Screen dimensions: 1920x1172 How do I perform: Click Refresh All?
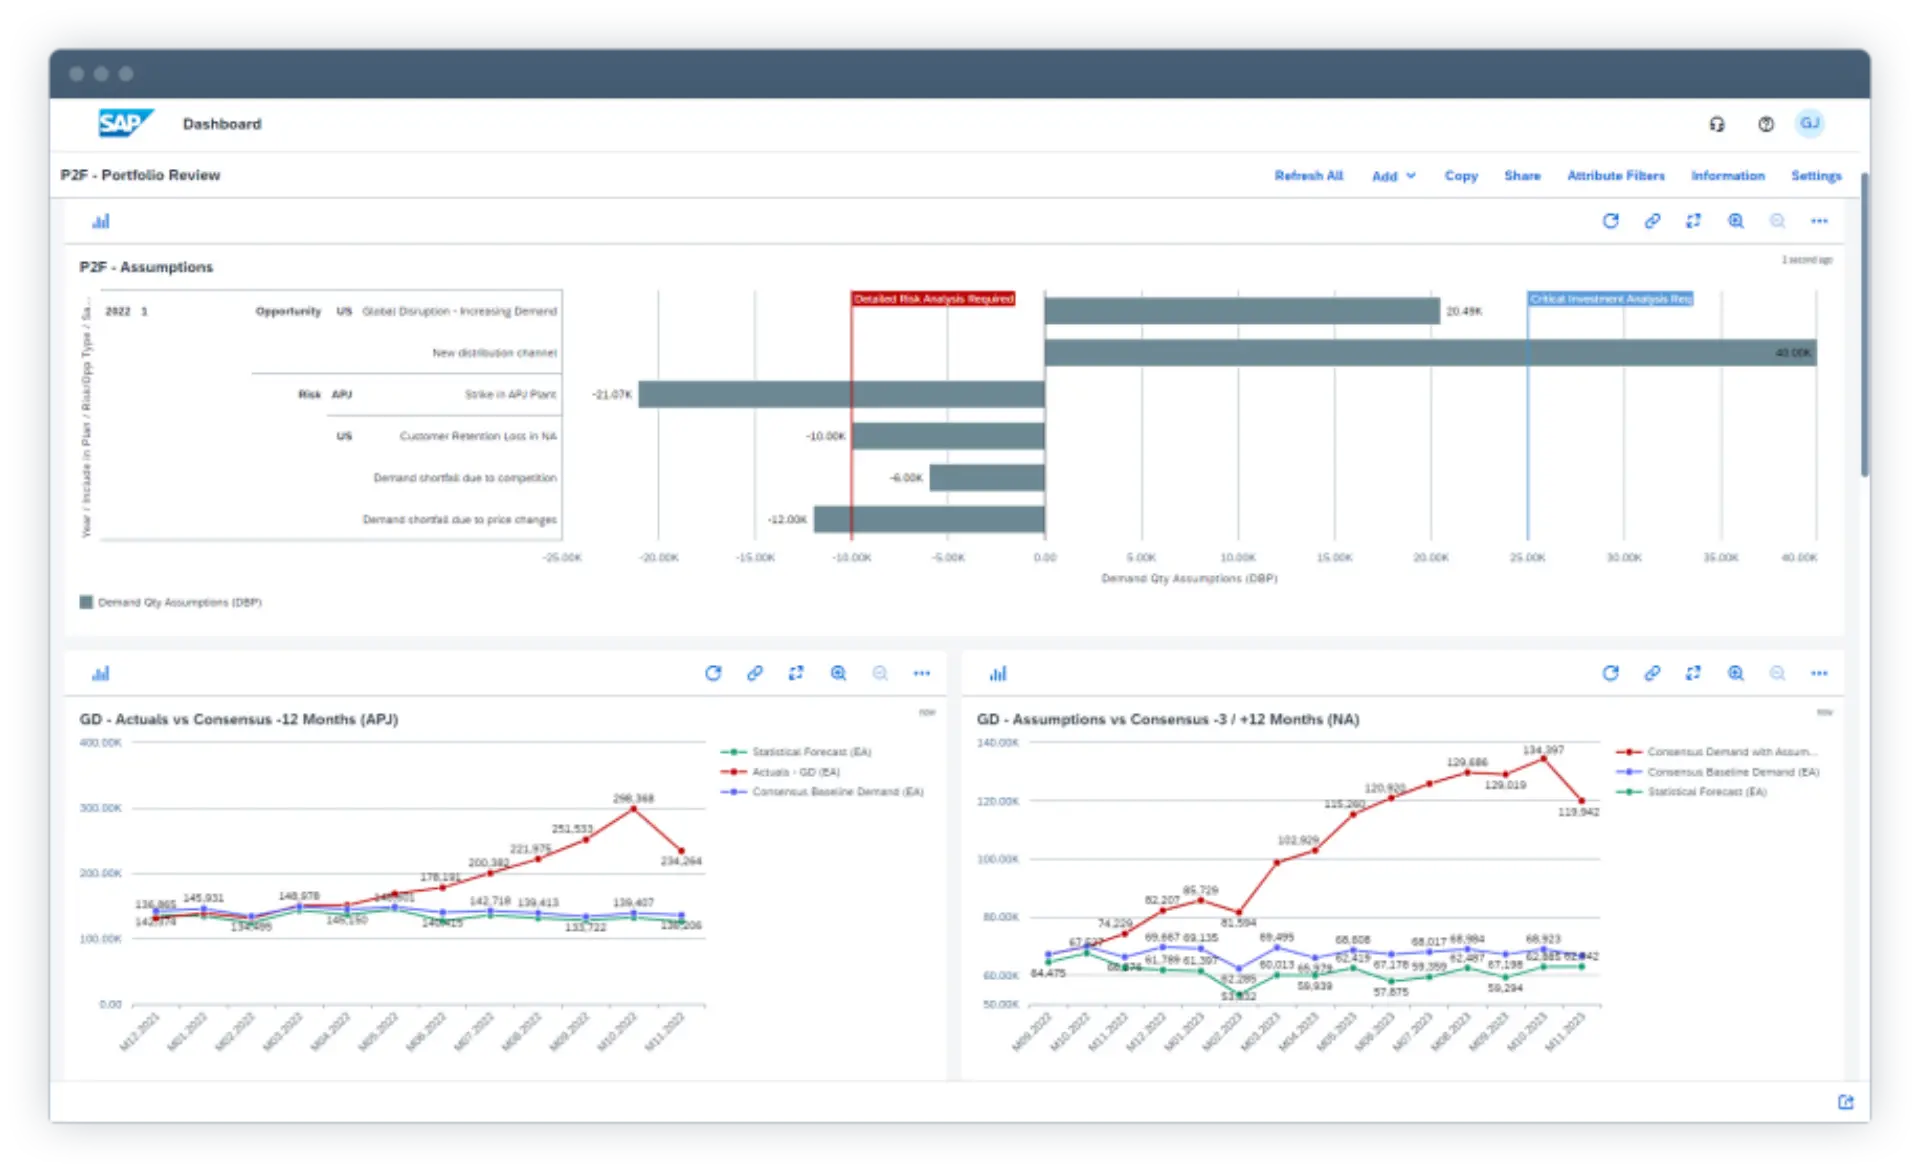pos(1309,176)
